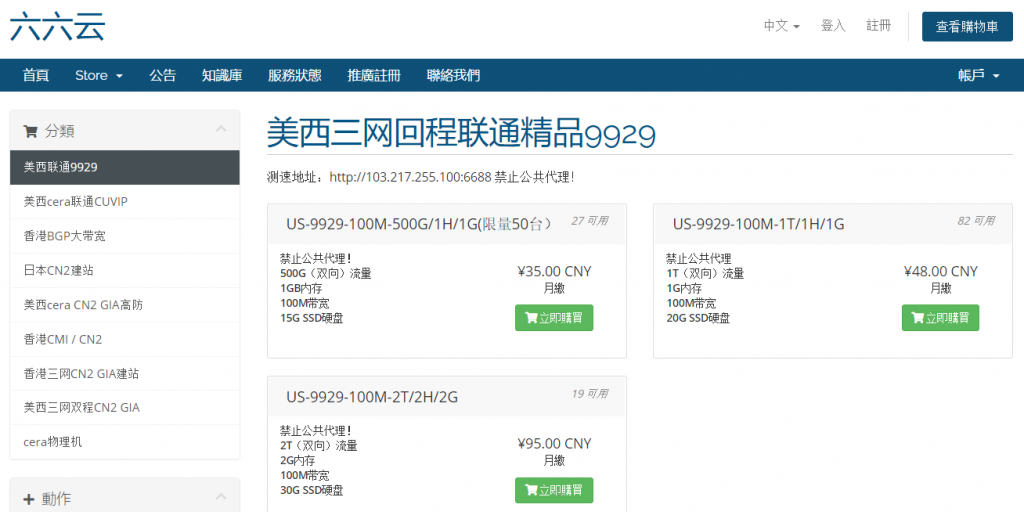Click 30G SSD硬盘 specification text
This screenshot has width=1024, height=512.
pyautogui.click(x=312, y=490)
